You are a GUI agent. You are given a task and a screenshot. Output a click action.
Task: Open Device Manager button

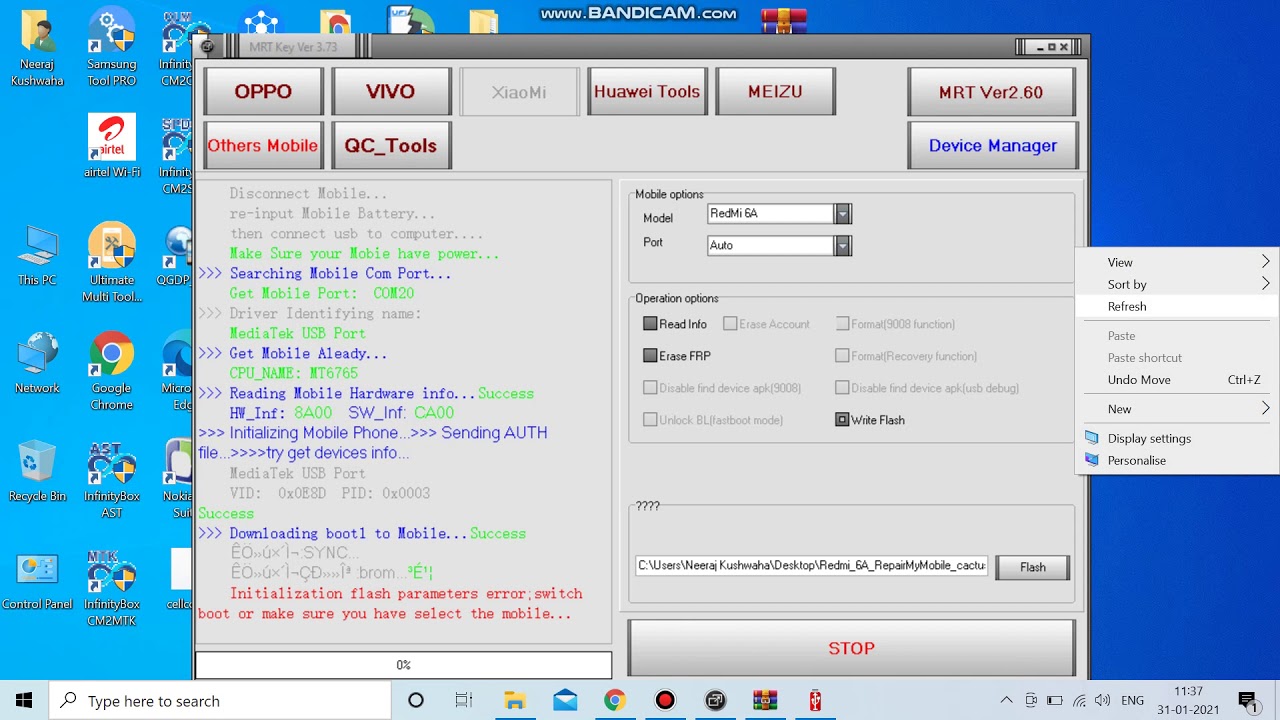click(992, 146)
